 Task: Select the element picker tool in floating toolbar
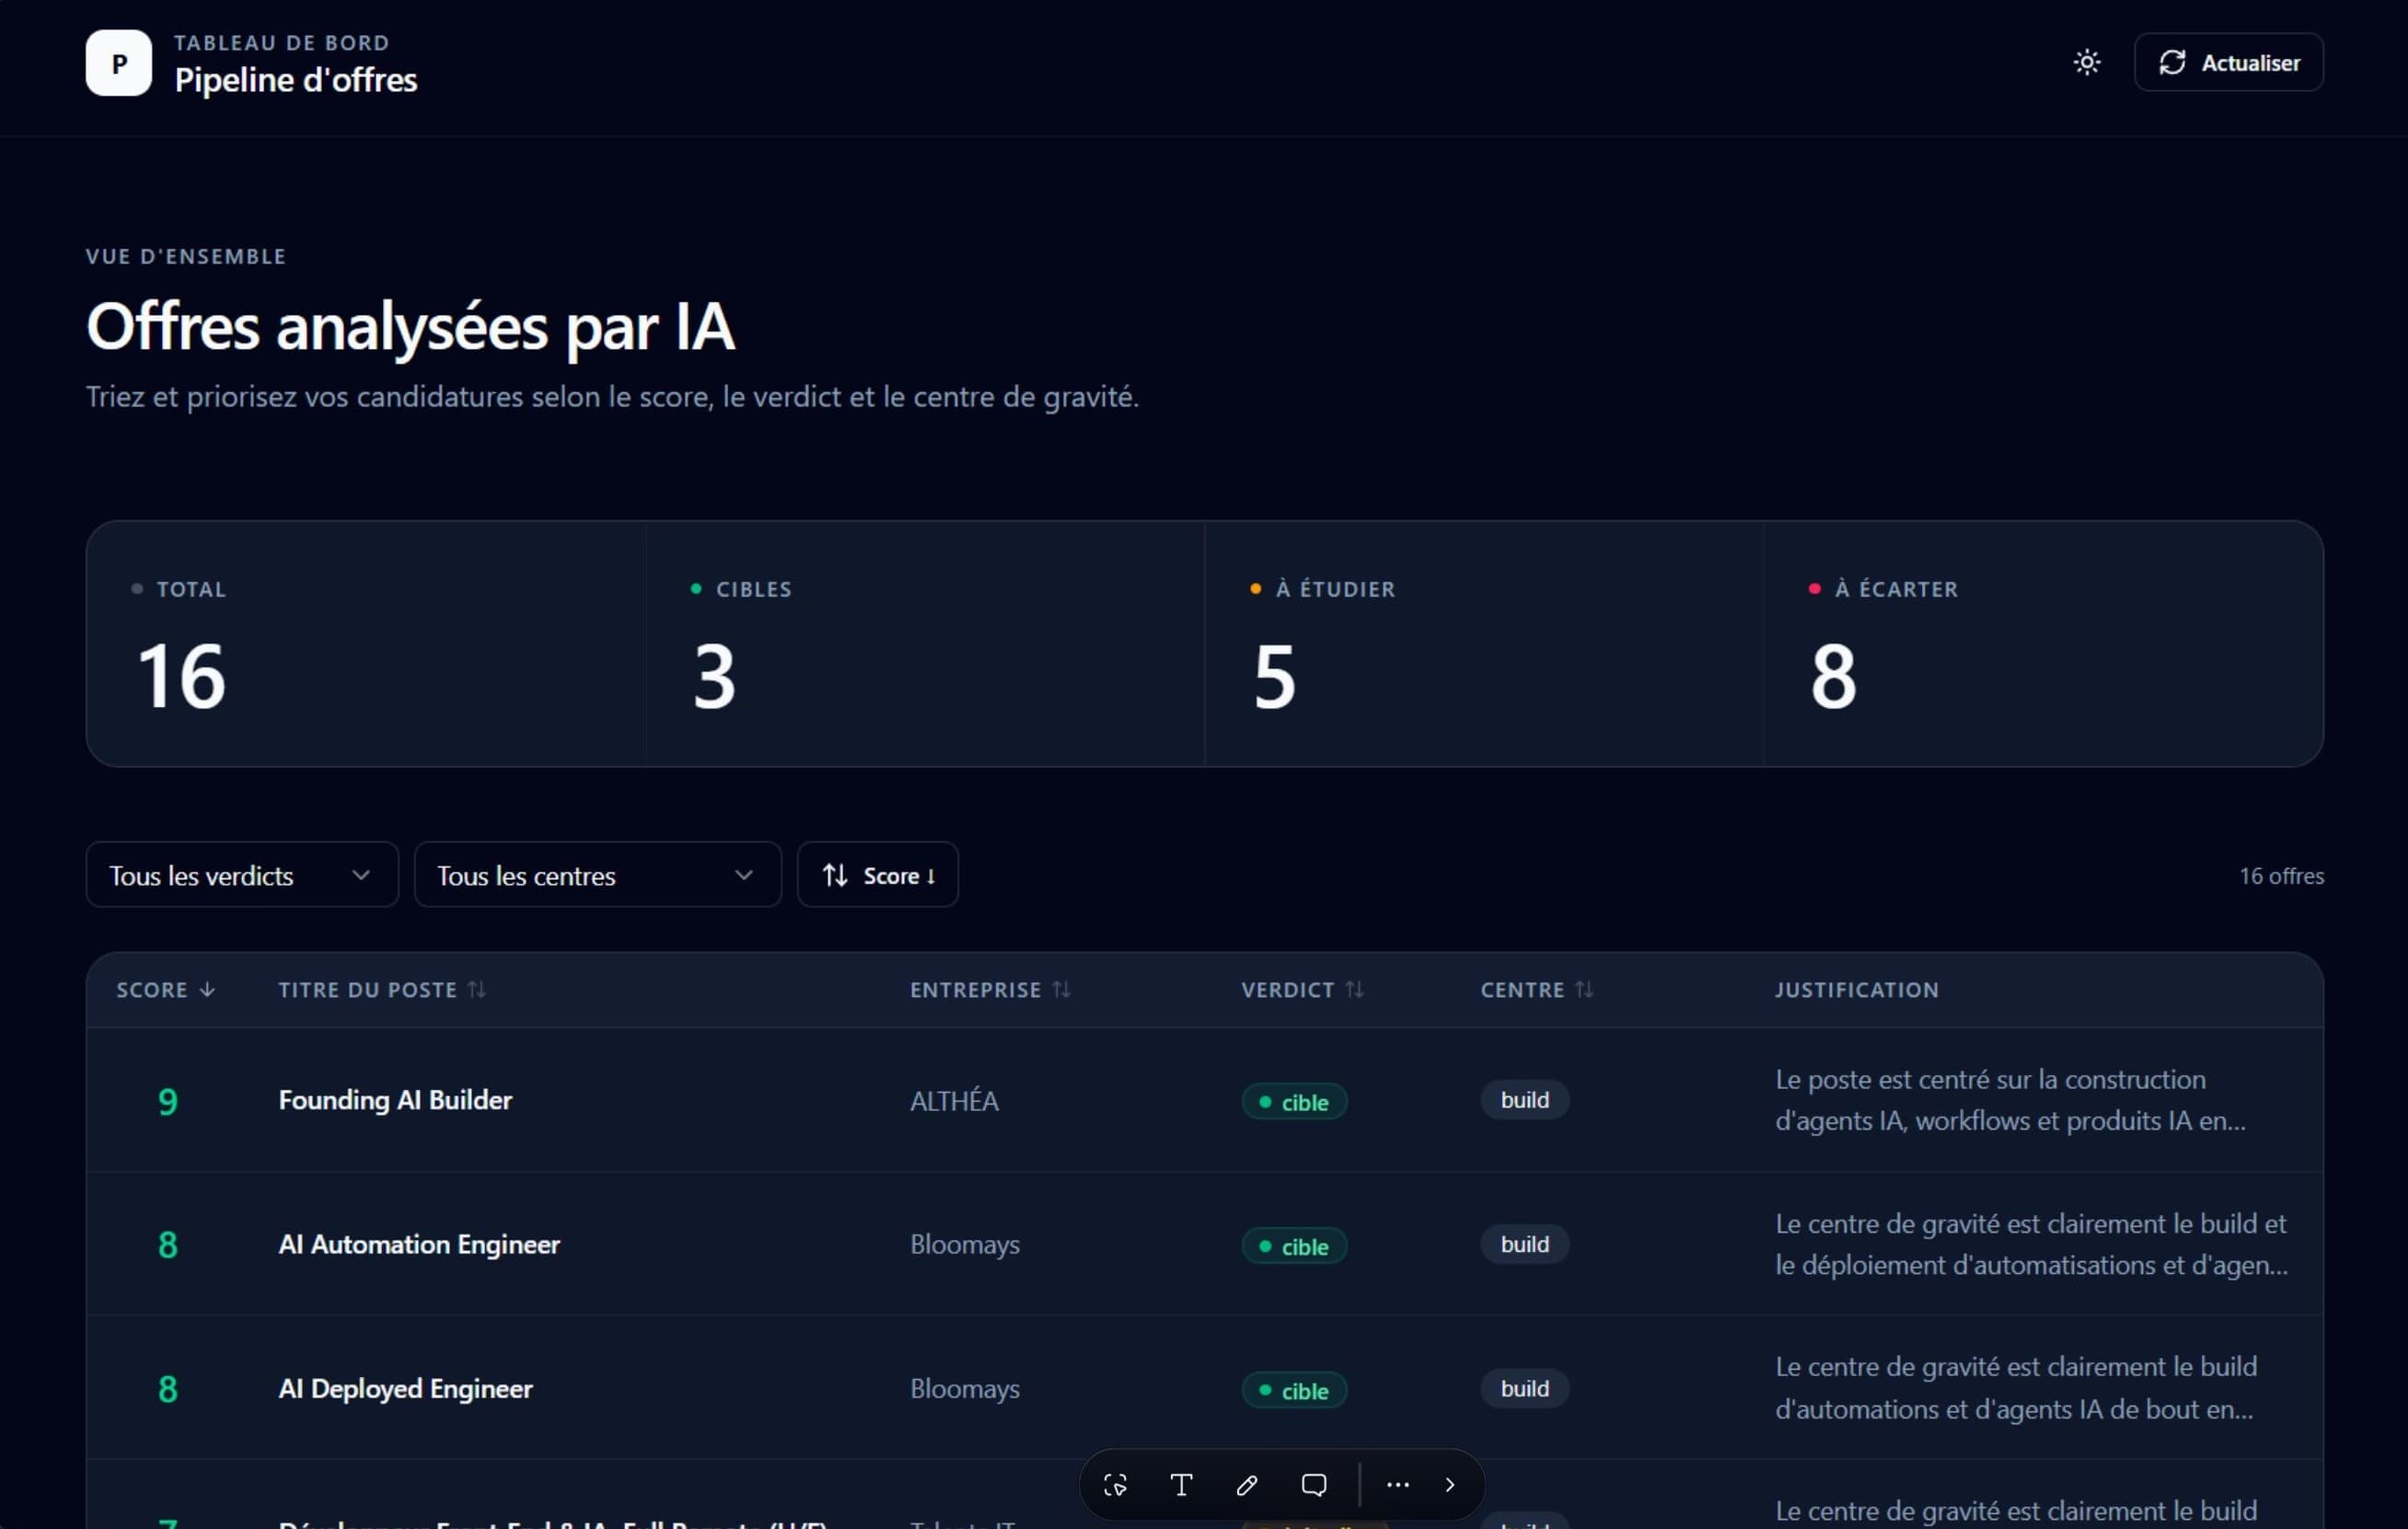1115,1485
